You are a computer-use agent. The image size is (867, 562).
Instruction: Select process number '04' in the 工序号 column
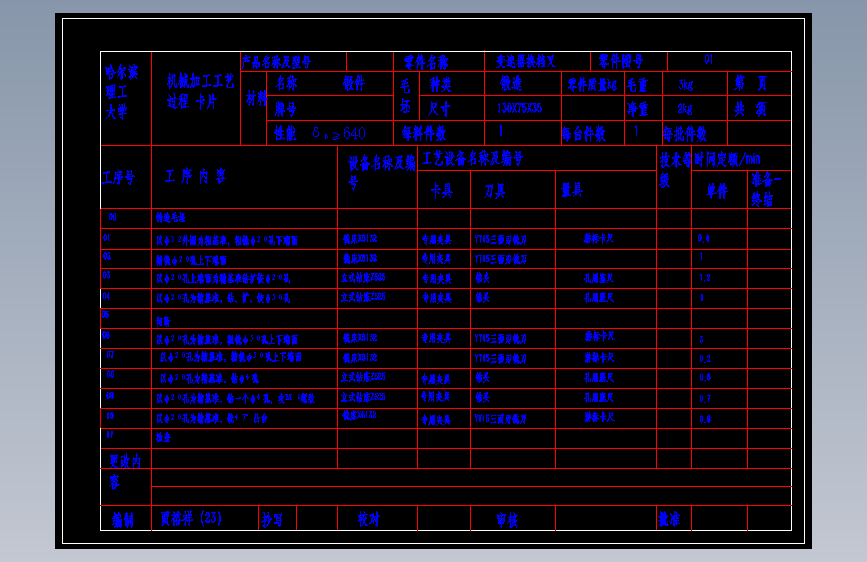106,296
